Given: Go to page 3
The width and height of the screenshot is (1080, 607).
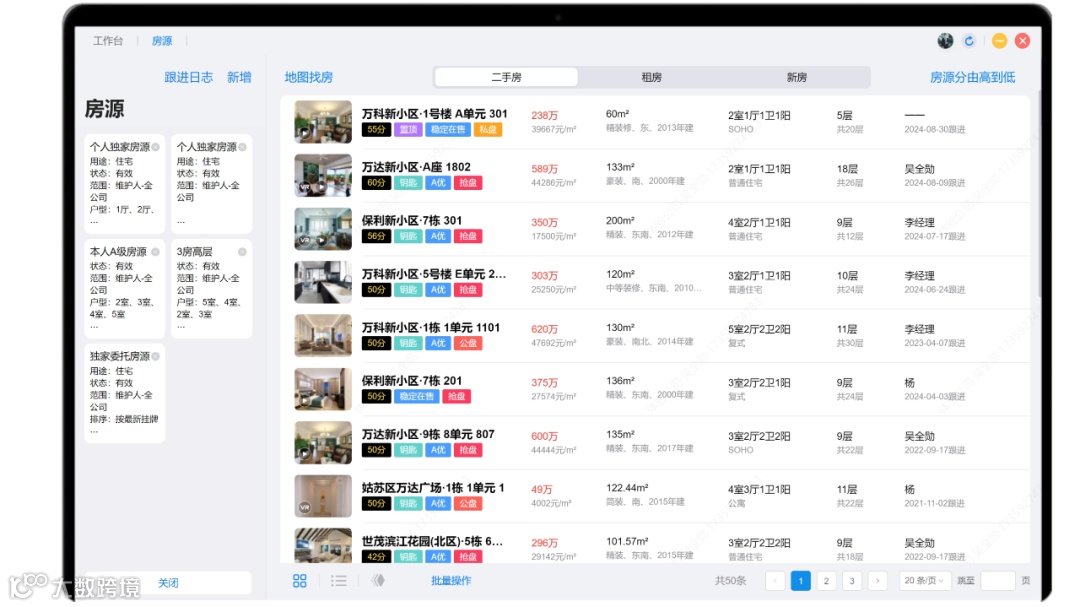Looking at the screenshot, I should [x=852, y=581].
